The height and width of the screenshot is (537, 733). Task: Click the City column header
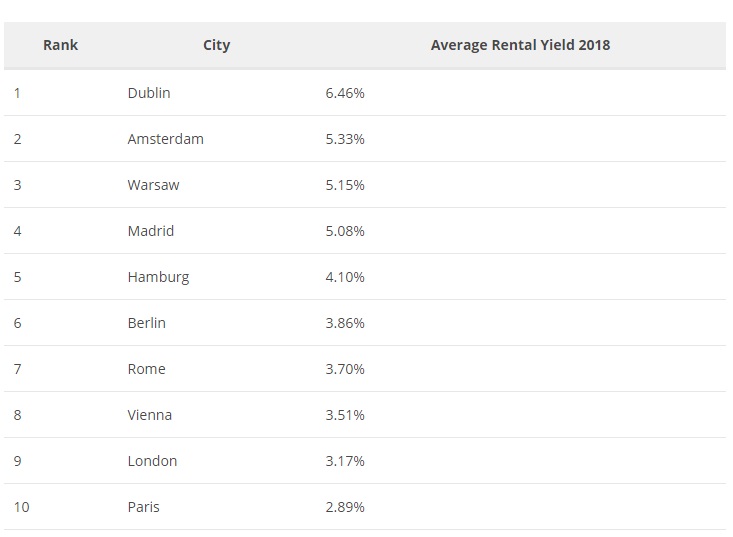216,45
